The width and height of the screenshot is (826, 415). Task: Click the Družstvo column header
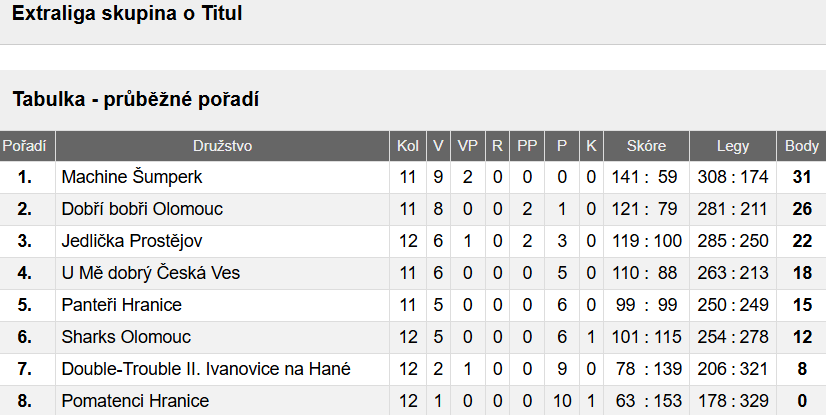[222, 146]
